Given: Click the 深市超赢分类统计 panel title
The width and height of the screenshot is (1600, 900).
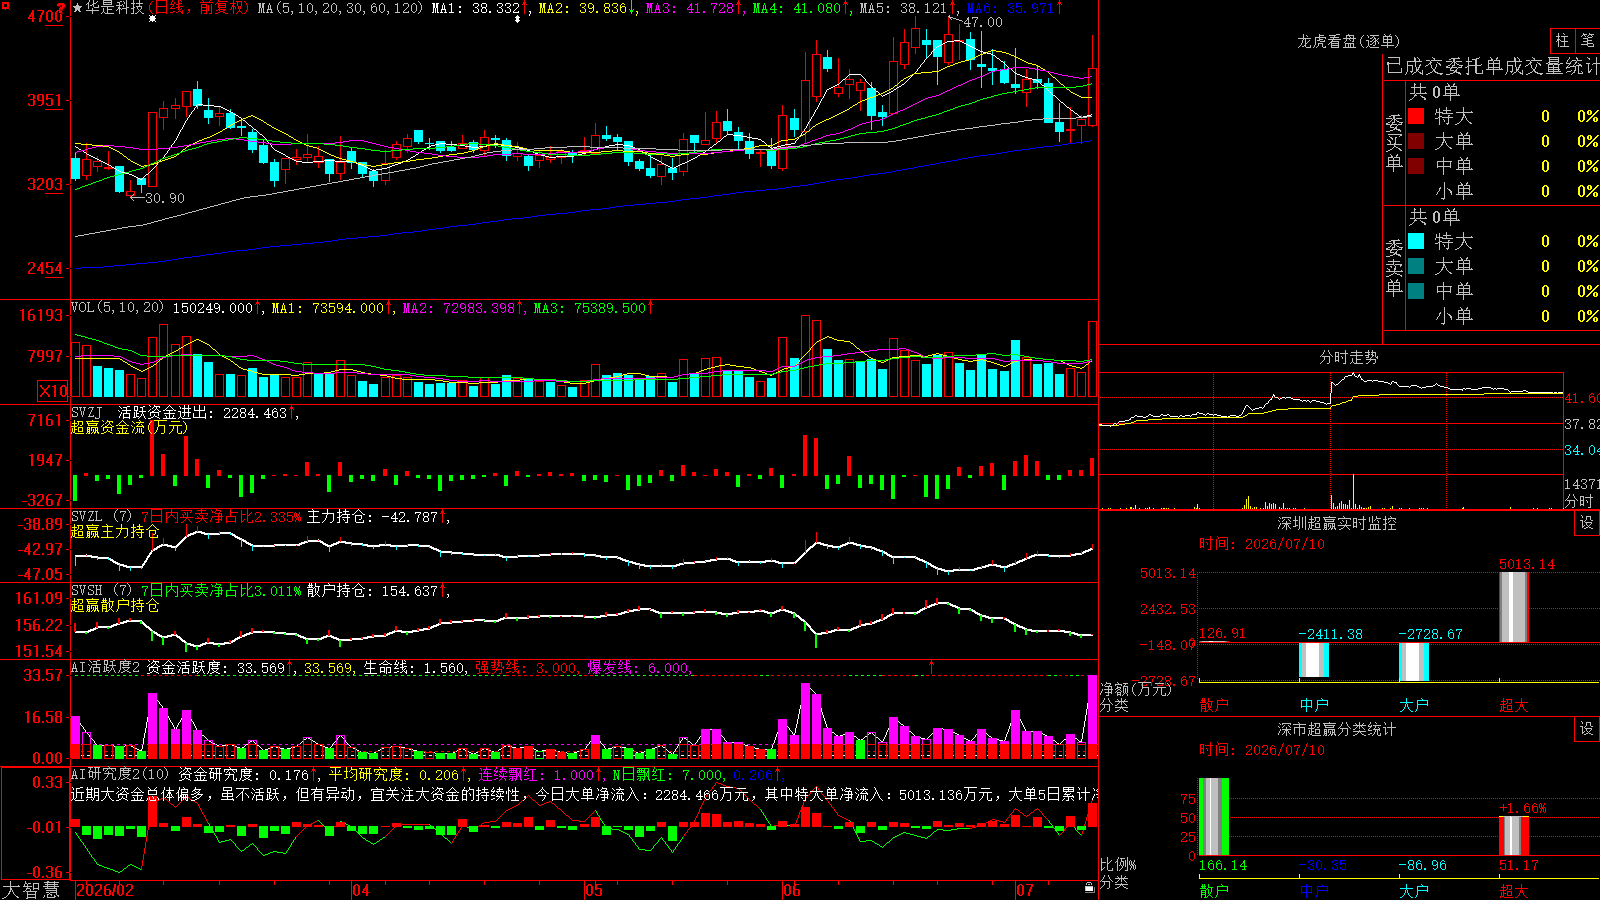Looking at the screenshot, I should [x=1337, y=729].
